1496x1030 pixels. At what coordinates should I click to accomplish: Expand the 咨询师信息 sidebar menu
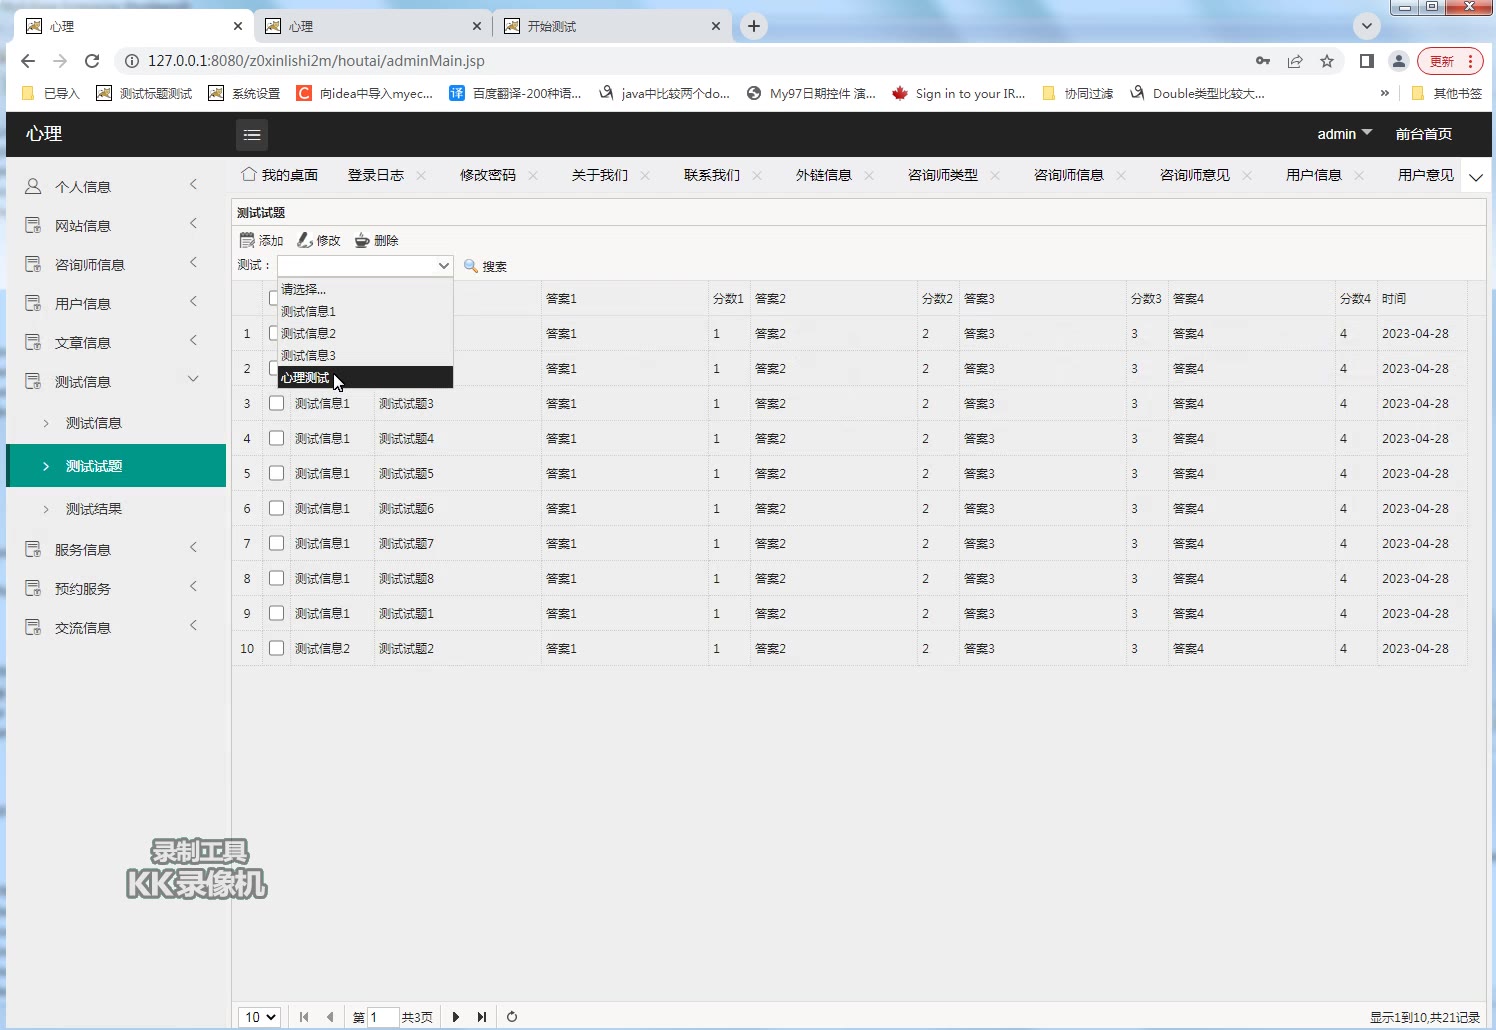point(115,264)
